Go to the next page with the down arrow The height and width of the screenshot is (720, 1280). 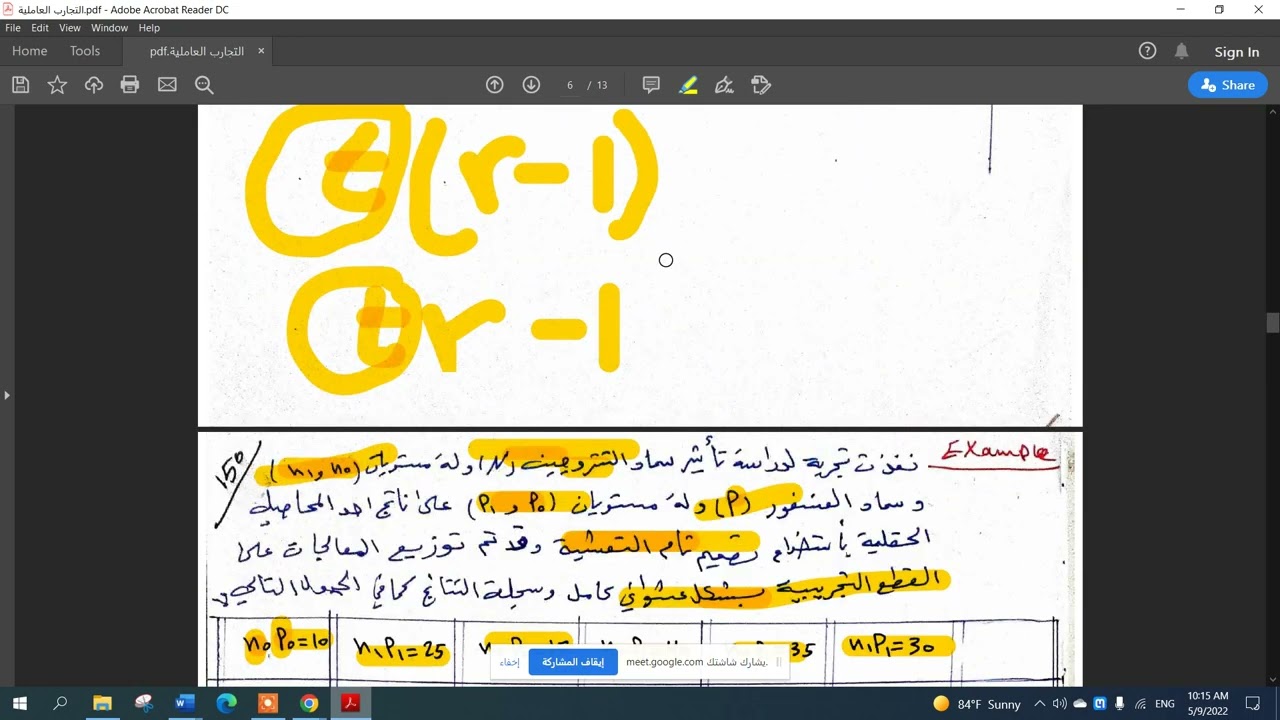click(531, 85)
